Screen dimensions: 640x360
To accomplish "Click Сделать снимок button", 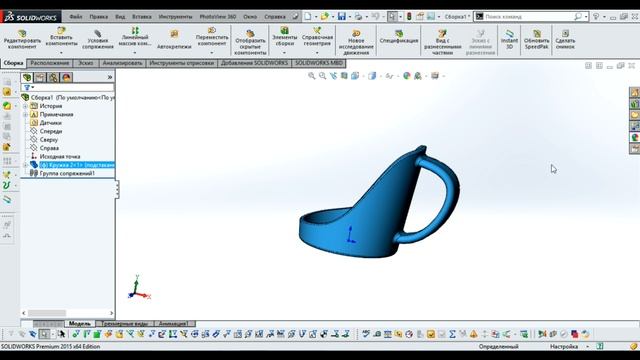I will [x=565, y=39].
